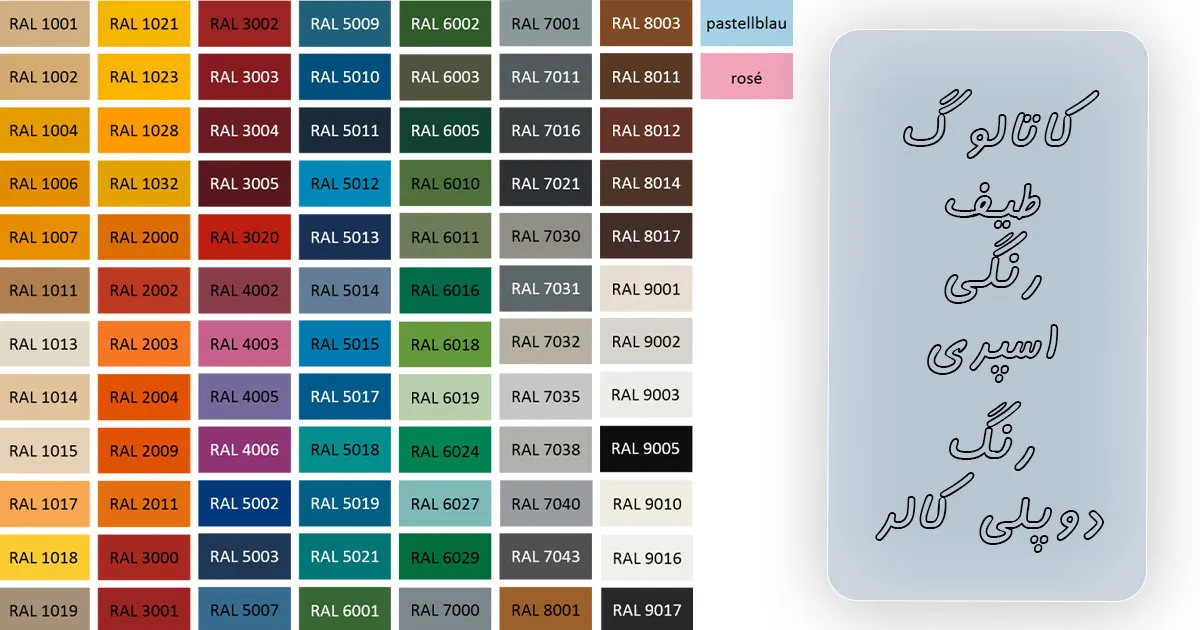Select the RAL 7021 swatch

click(x=546, y=184)
